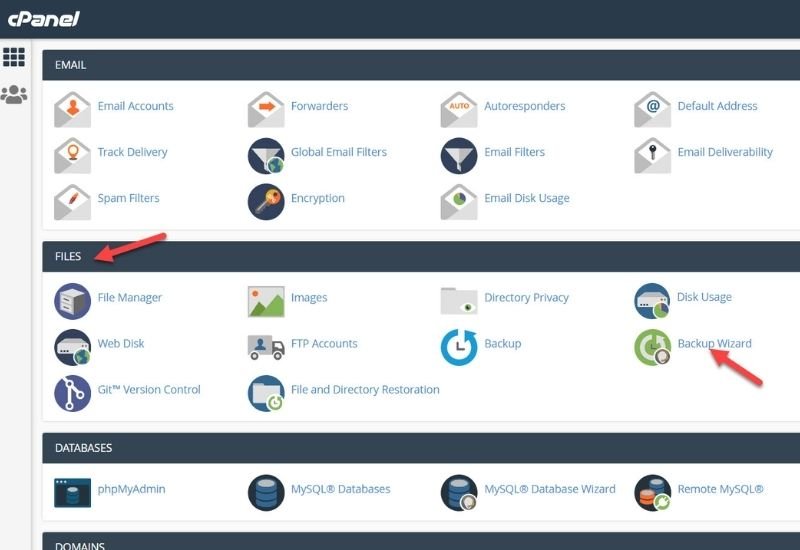Collapse the FILES section header

click(421, 256)
